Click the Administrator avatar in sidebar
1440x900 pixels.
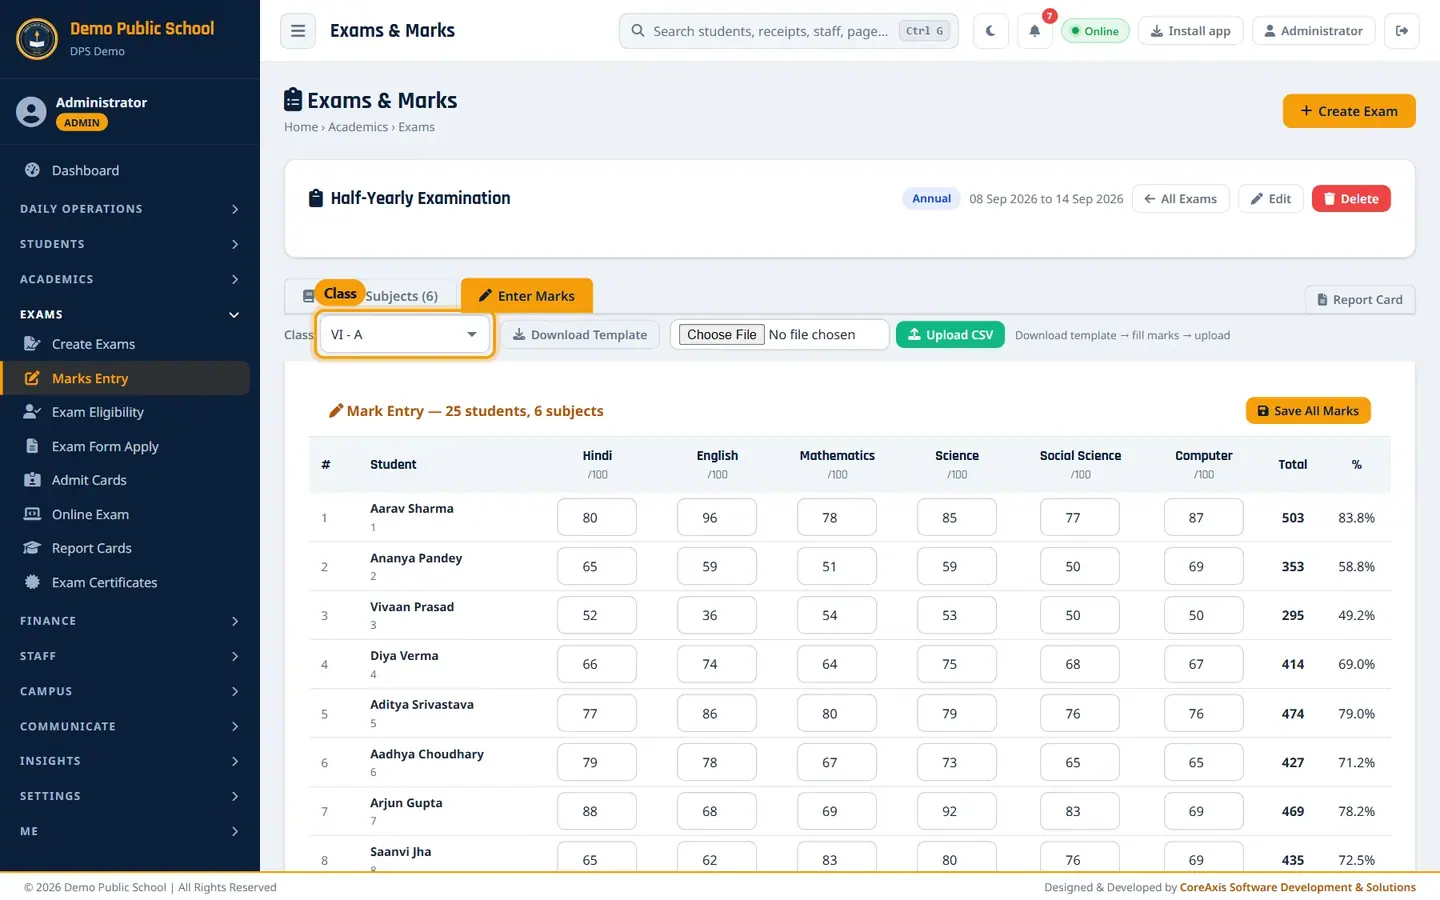(31, 112)
